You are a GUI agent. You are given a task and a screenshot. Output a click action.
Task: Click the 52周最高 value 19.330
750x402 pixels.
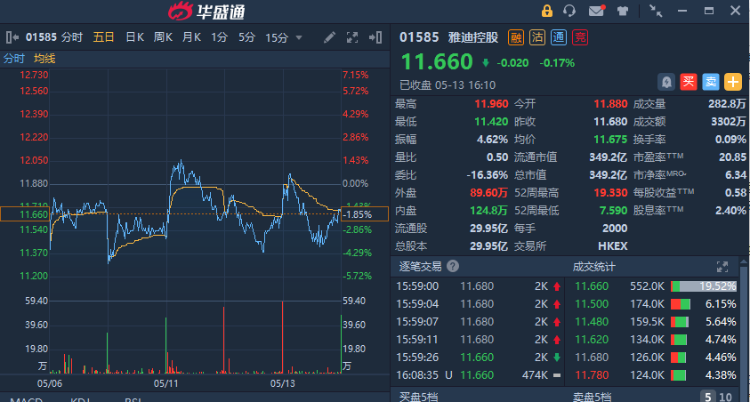610,193
